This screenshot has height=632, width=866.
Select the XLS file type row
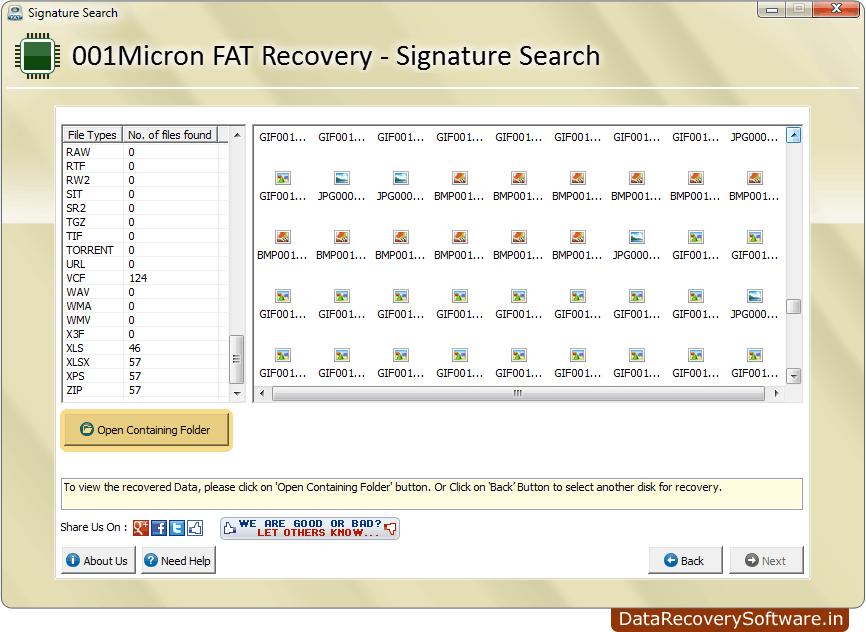145,348
